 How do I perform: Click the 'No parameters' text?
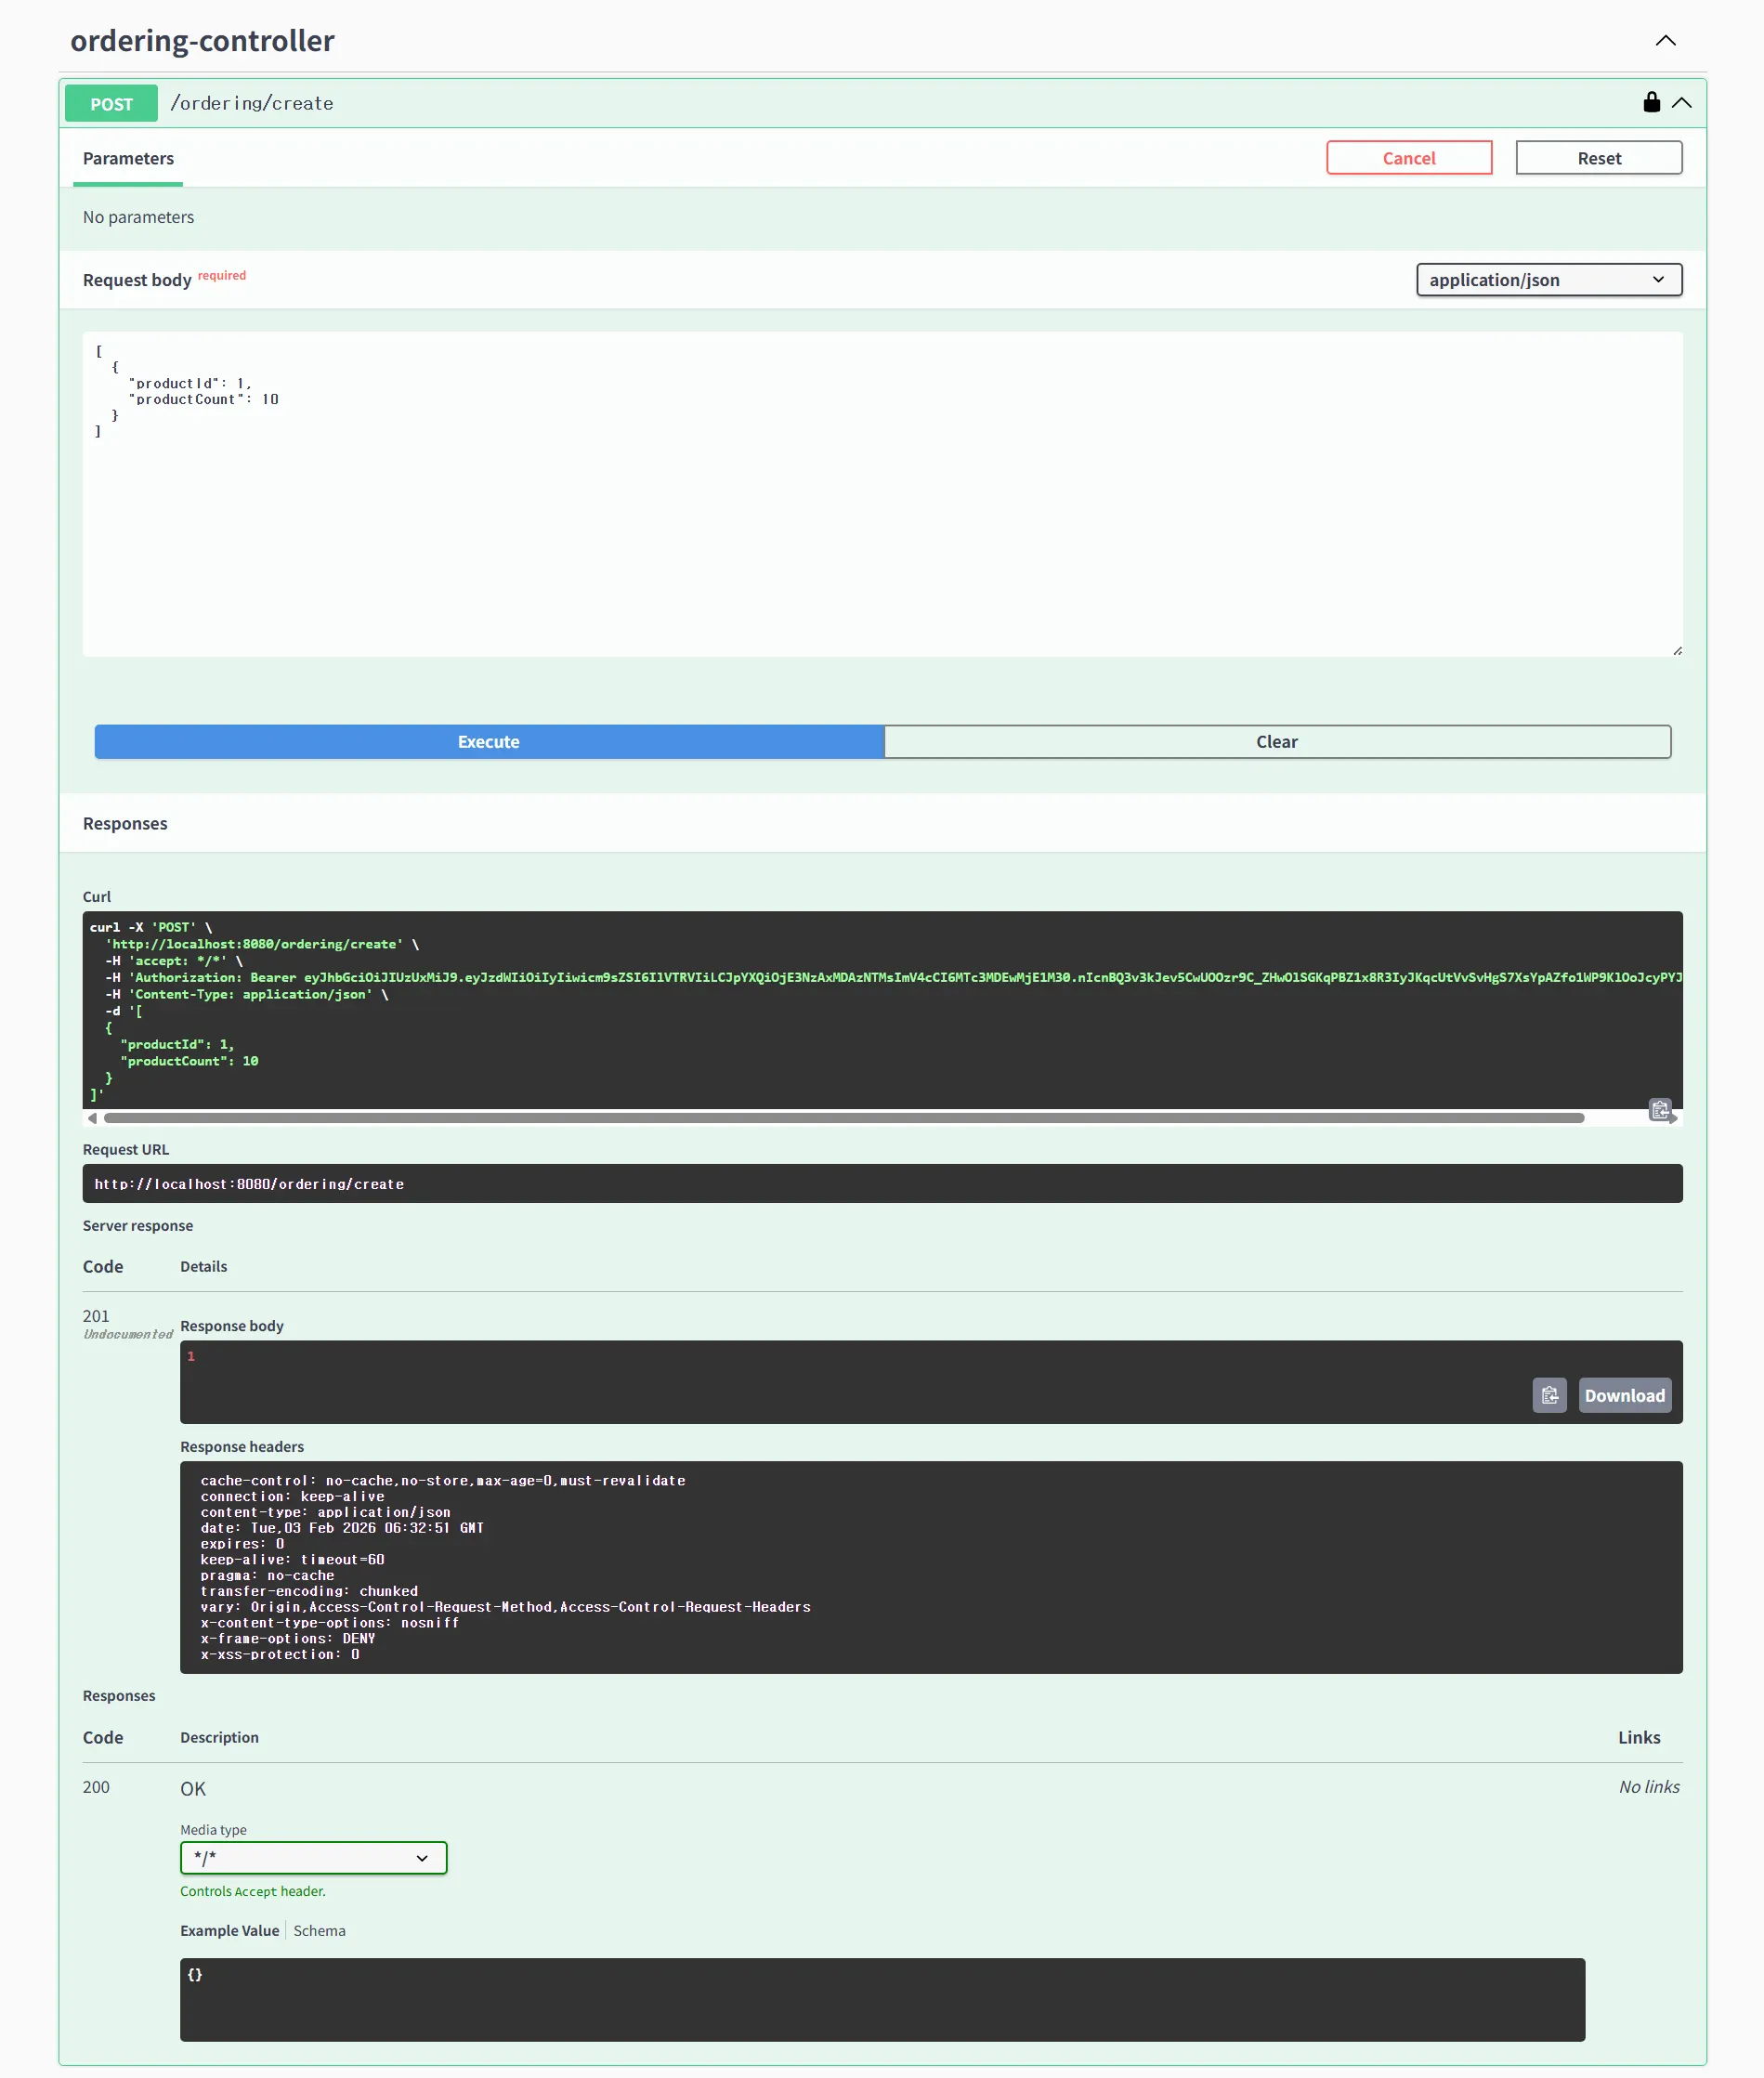(138, 217)
